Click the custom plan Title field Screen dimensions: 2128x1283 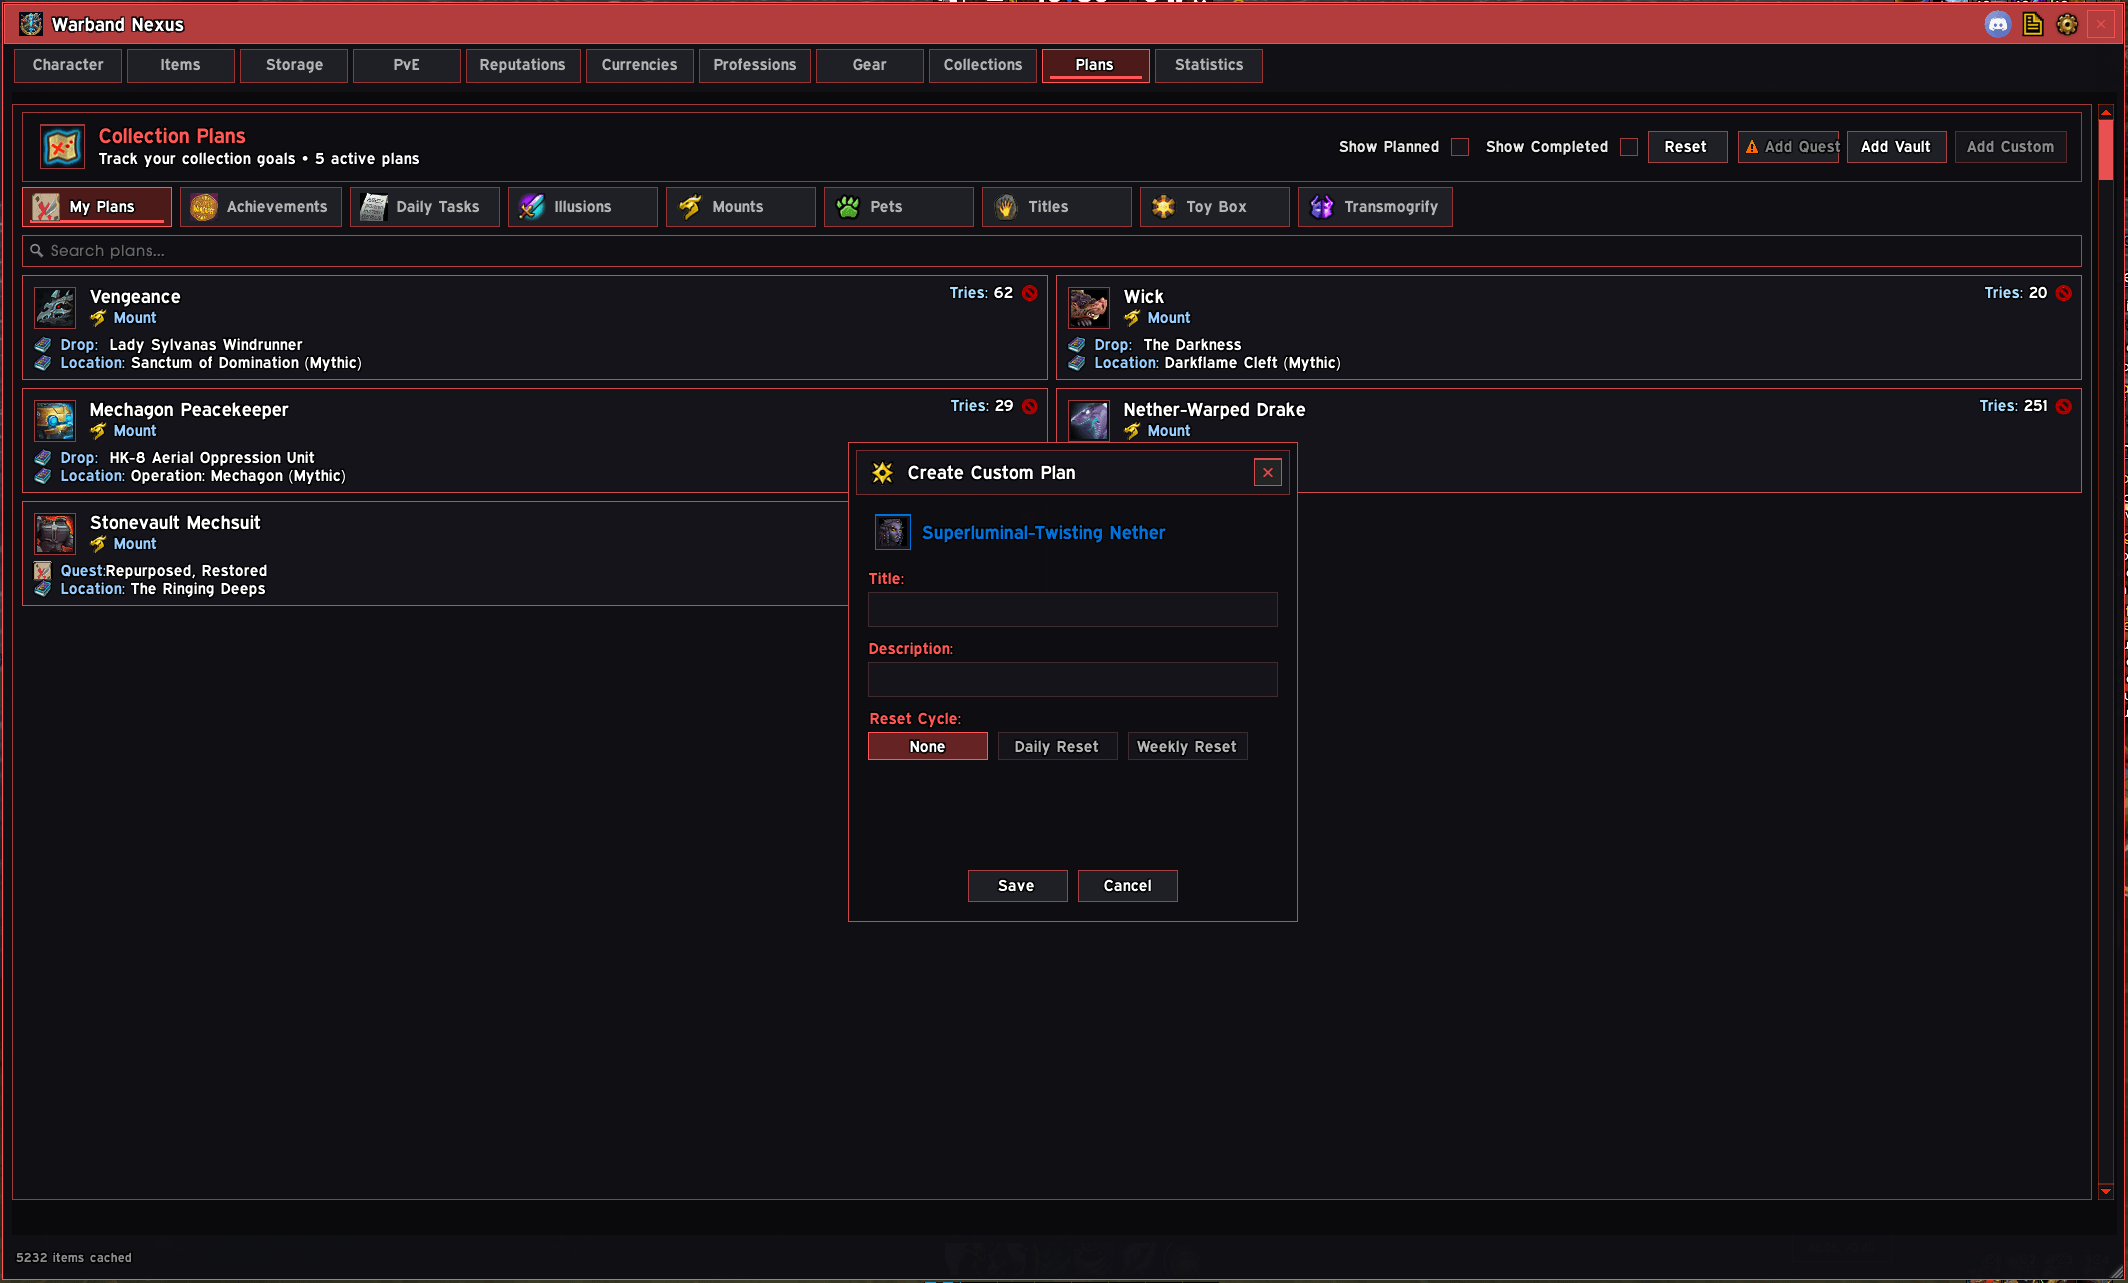1072,609
